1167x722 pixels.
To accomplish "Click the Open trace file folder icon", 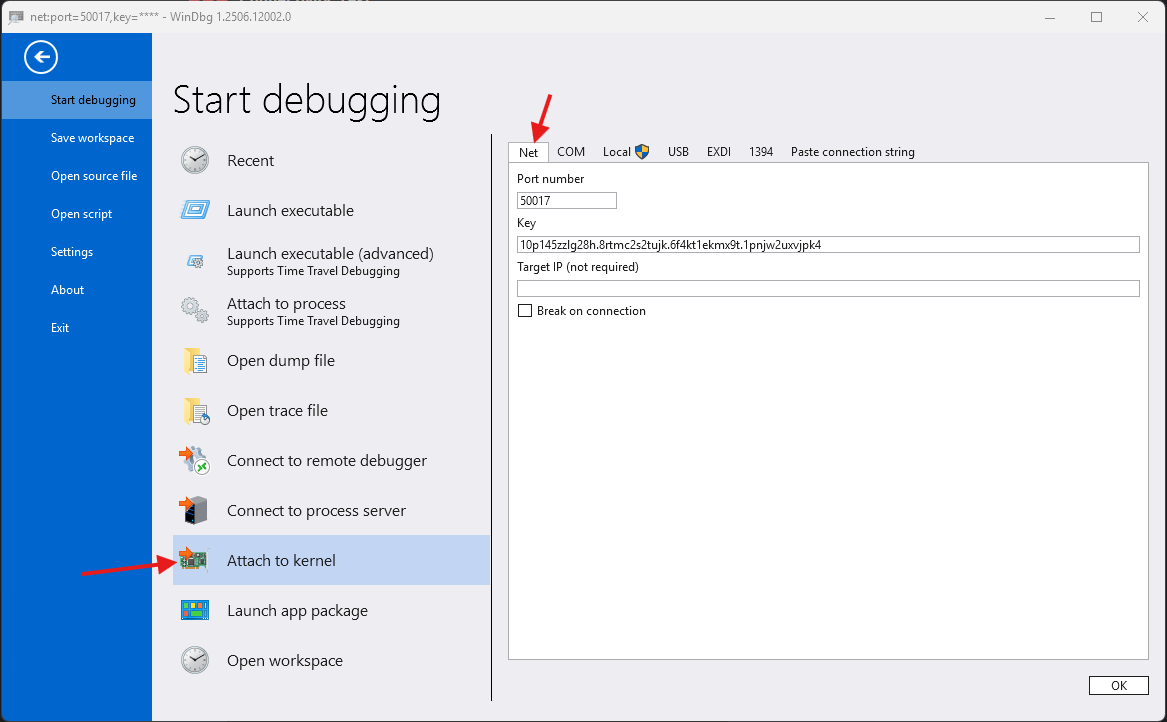I will (196, 411).
